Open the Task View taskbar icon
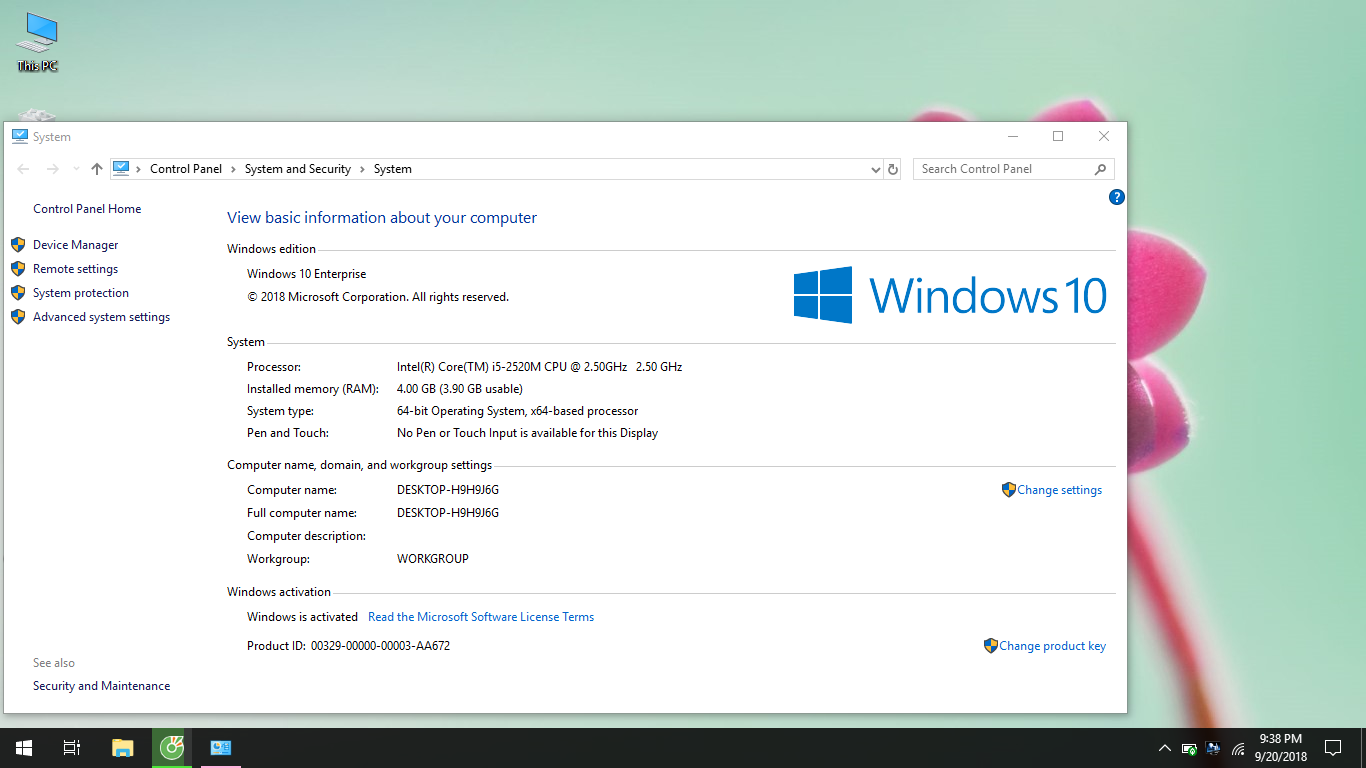This screenshot has width=1366, height=768. click(71, 748)
